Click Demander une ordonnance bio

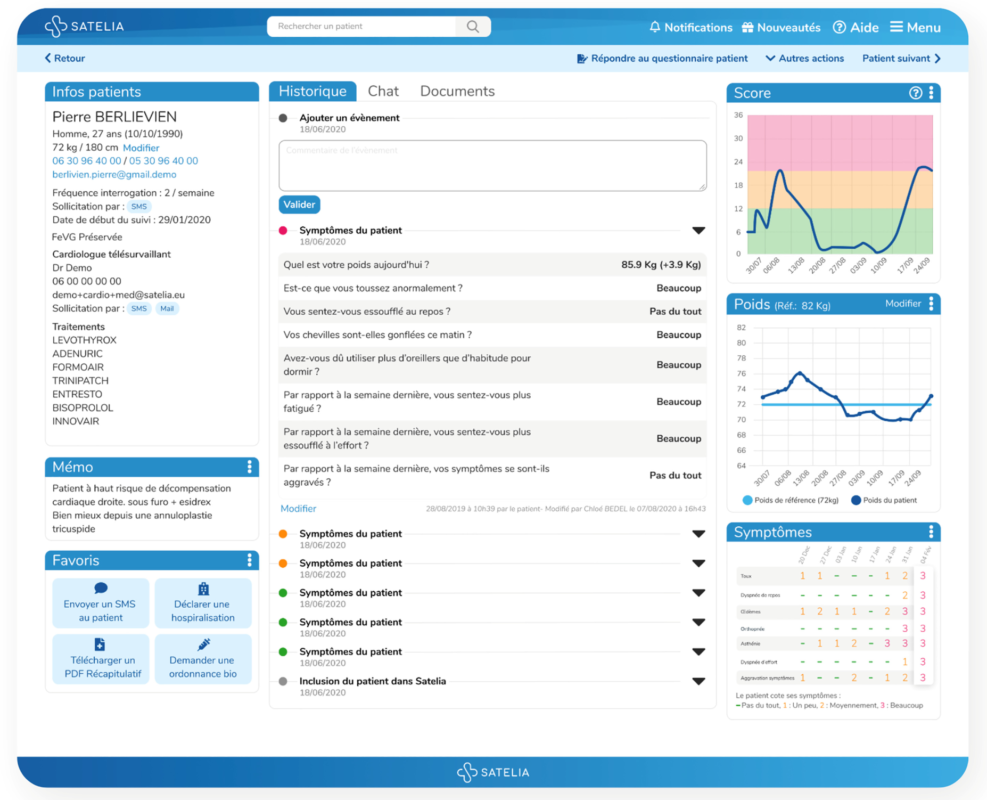[203, 659]
